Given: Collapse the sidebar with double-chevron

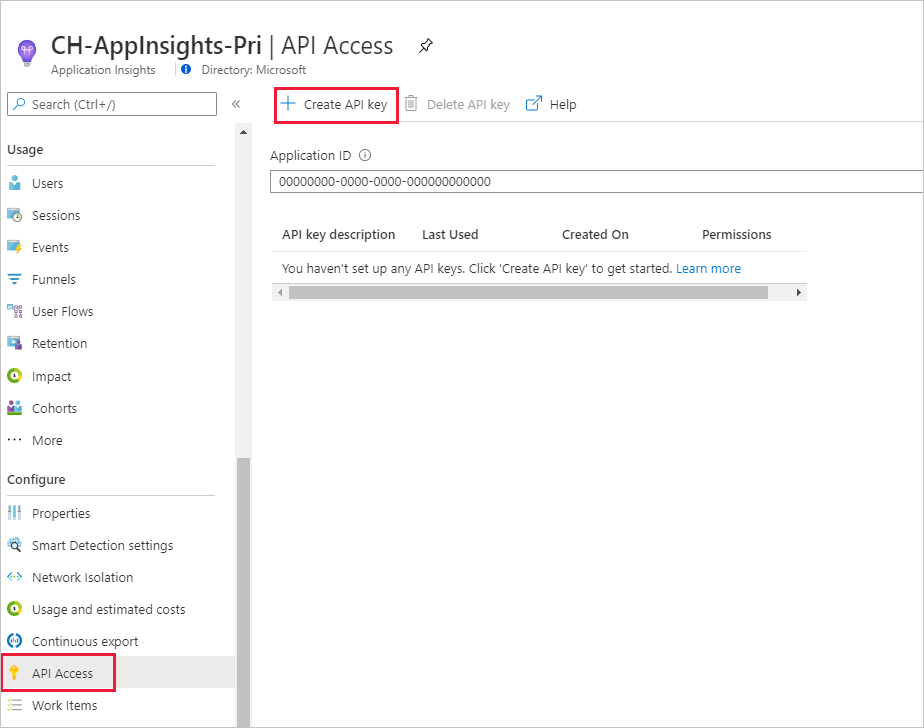Looking at the screenshot, I should [x=236, y=104].
